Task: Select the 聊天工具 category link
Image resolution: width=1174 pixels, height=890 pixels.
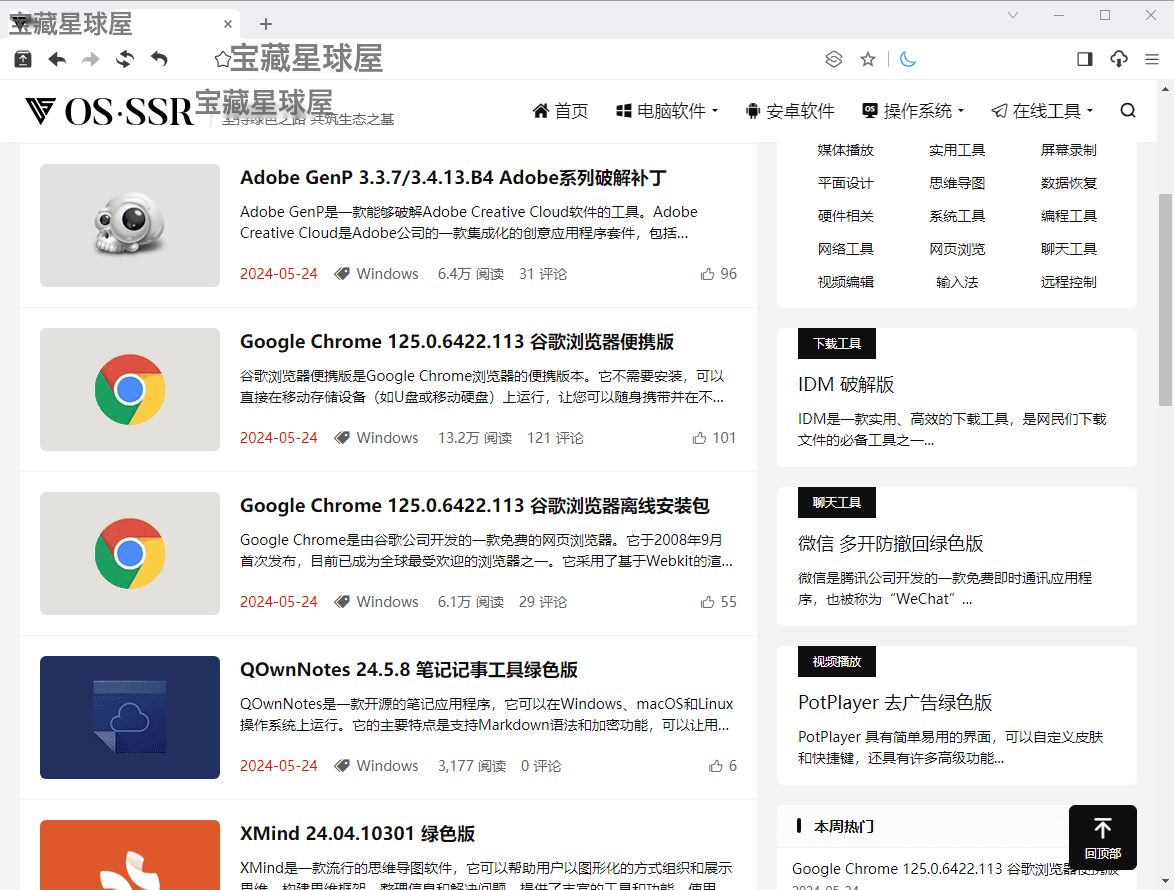Action: tap(1068, 249)
